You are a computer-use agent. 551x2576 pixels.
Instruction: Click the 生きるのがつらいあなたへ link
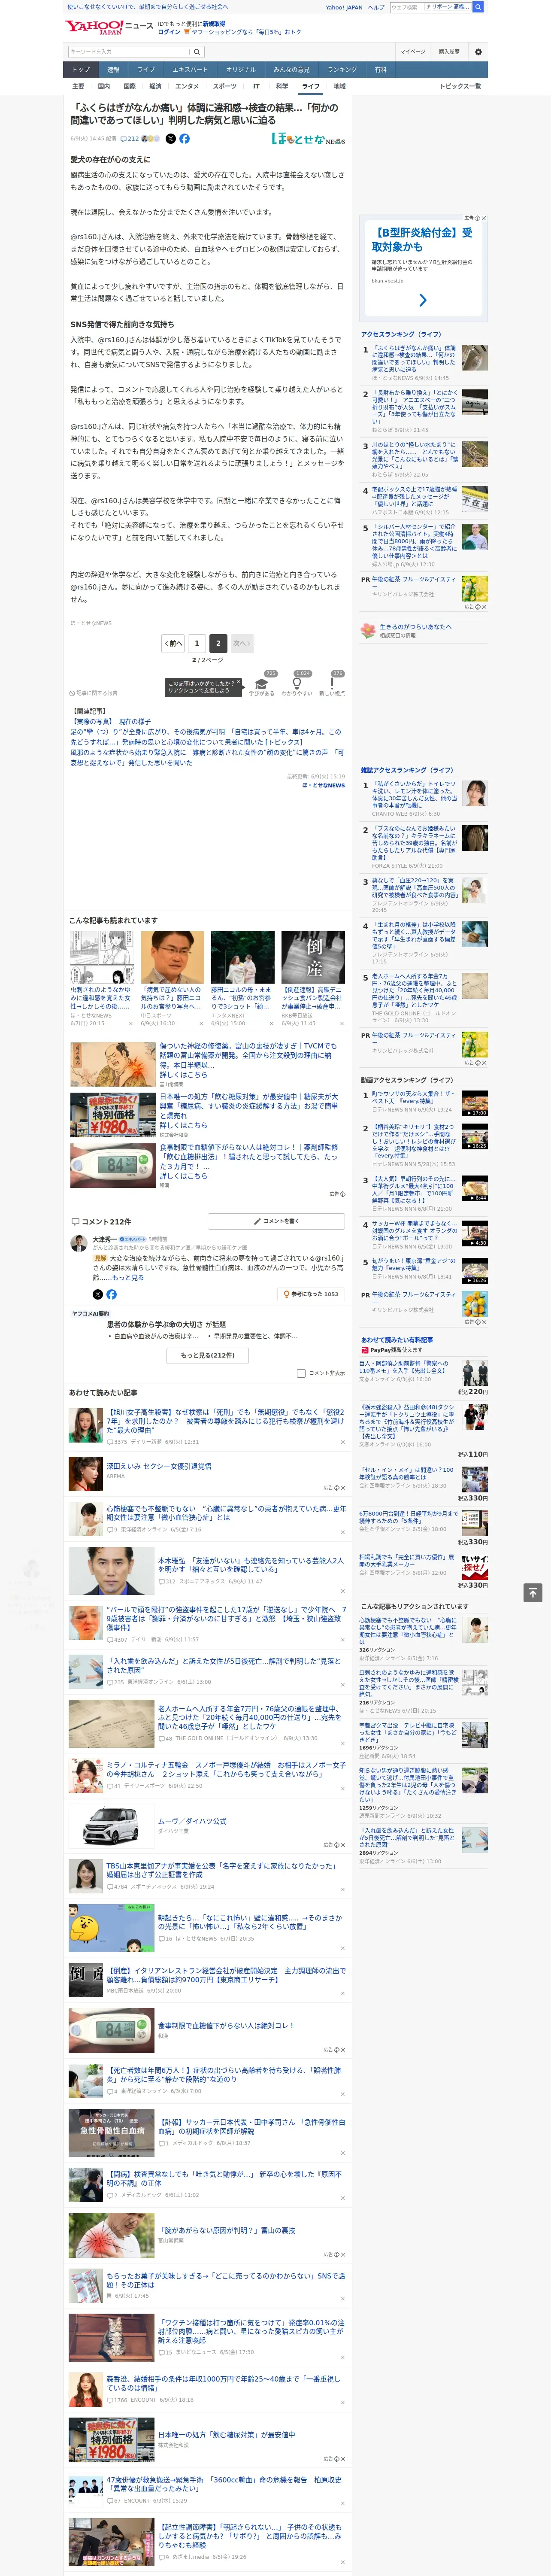coord(415,627)
